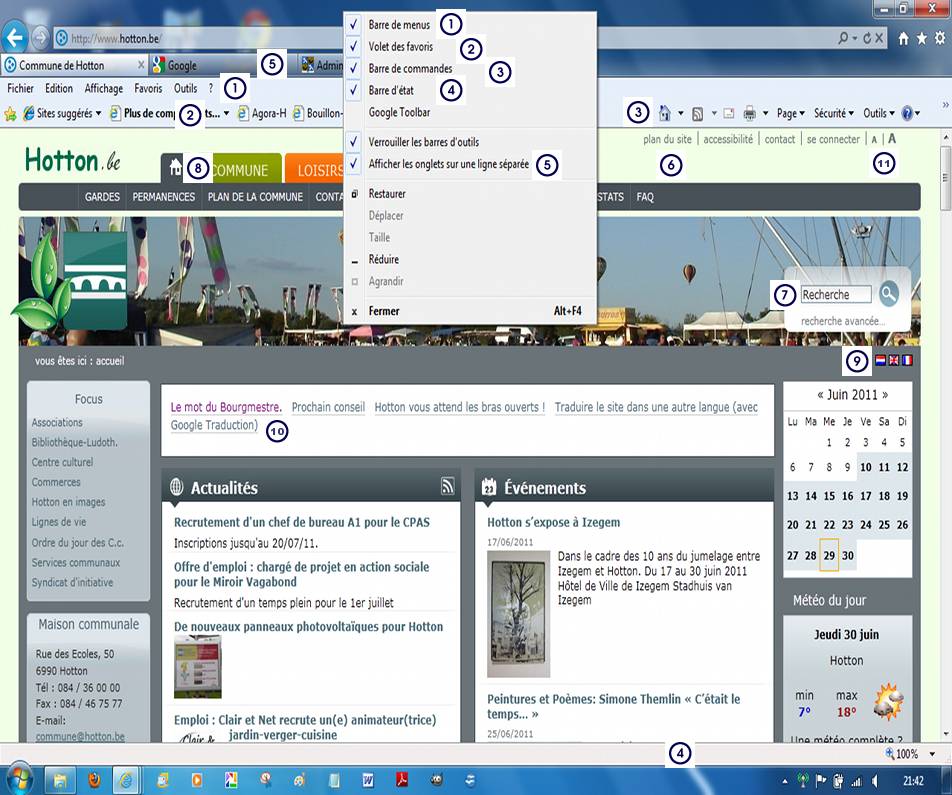Open the zoom level 100% dropdown arrow
This screenshot has height=795, width=952.
[933, 754]
